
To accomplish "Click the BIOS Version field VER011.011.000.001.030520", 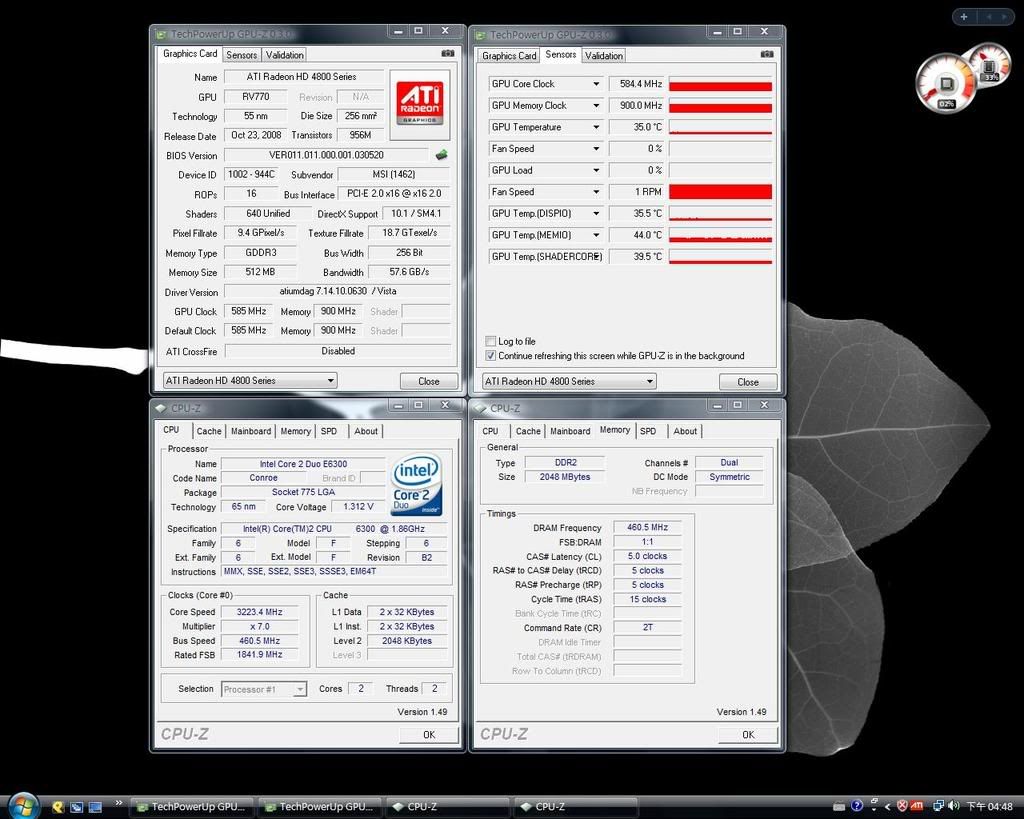I will click(327, 155).
